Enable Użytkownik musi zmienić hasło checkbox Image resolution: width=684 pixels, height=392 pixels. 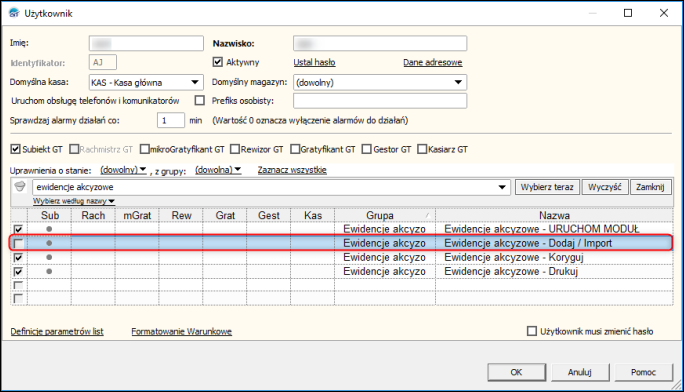[x=532, y=331]
